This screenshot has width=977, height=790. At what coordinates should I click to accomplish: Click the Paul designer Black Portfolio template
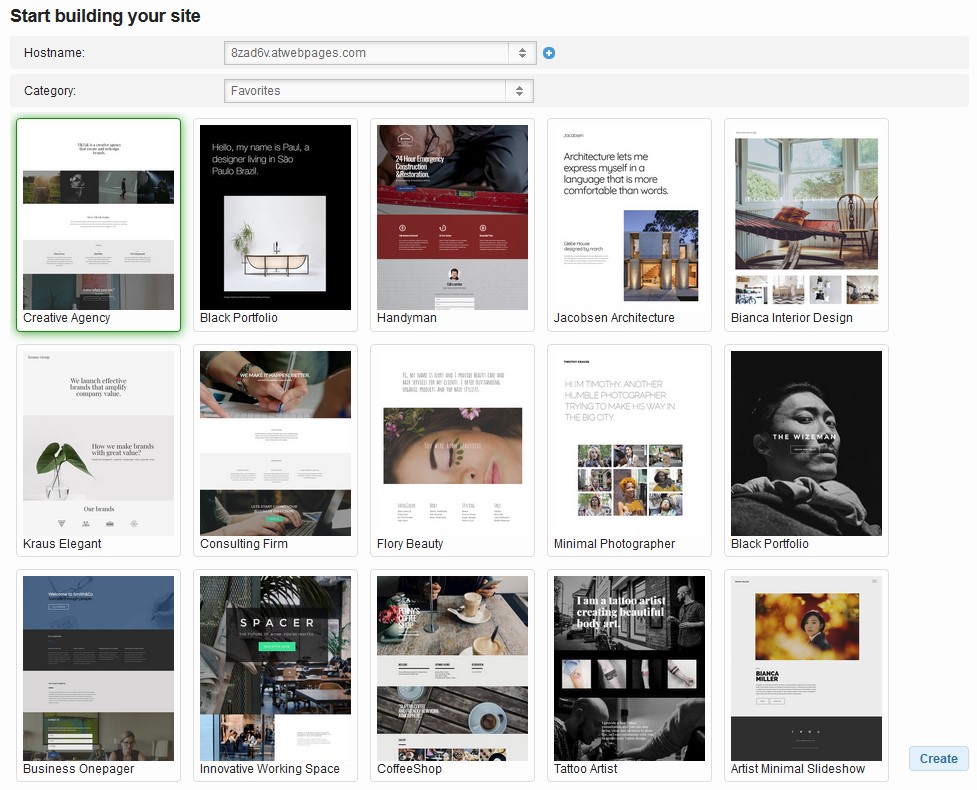point(275,217)
